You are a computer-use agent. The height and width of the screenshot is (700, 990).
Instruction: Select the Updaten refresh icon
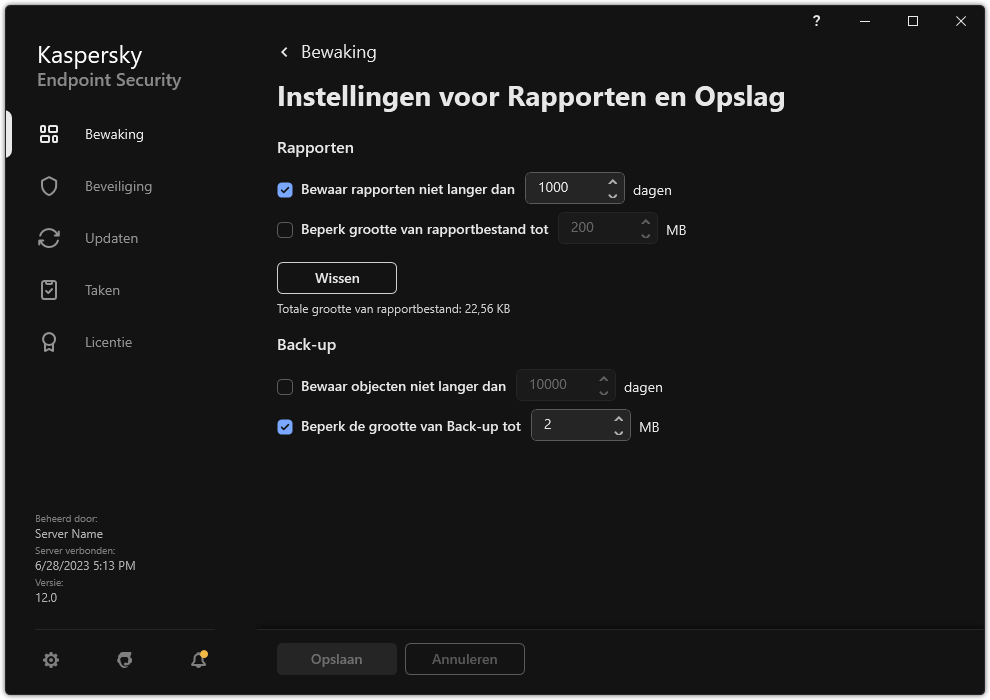[48, 238]
